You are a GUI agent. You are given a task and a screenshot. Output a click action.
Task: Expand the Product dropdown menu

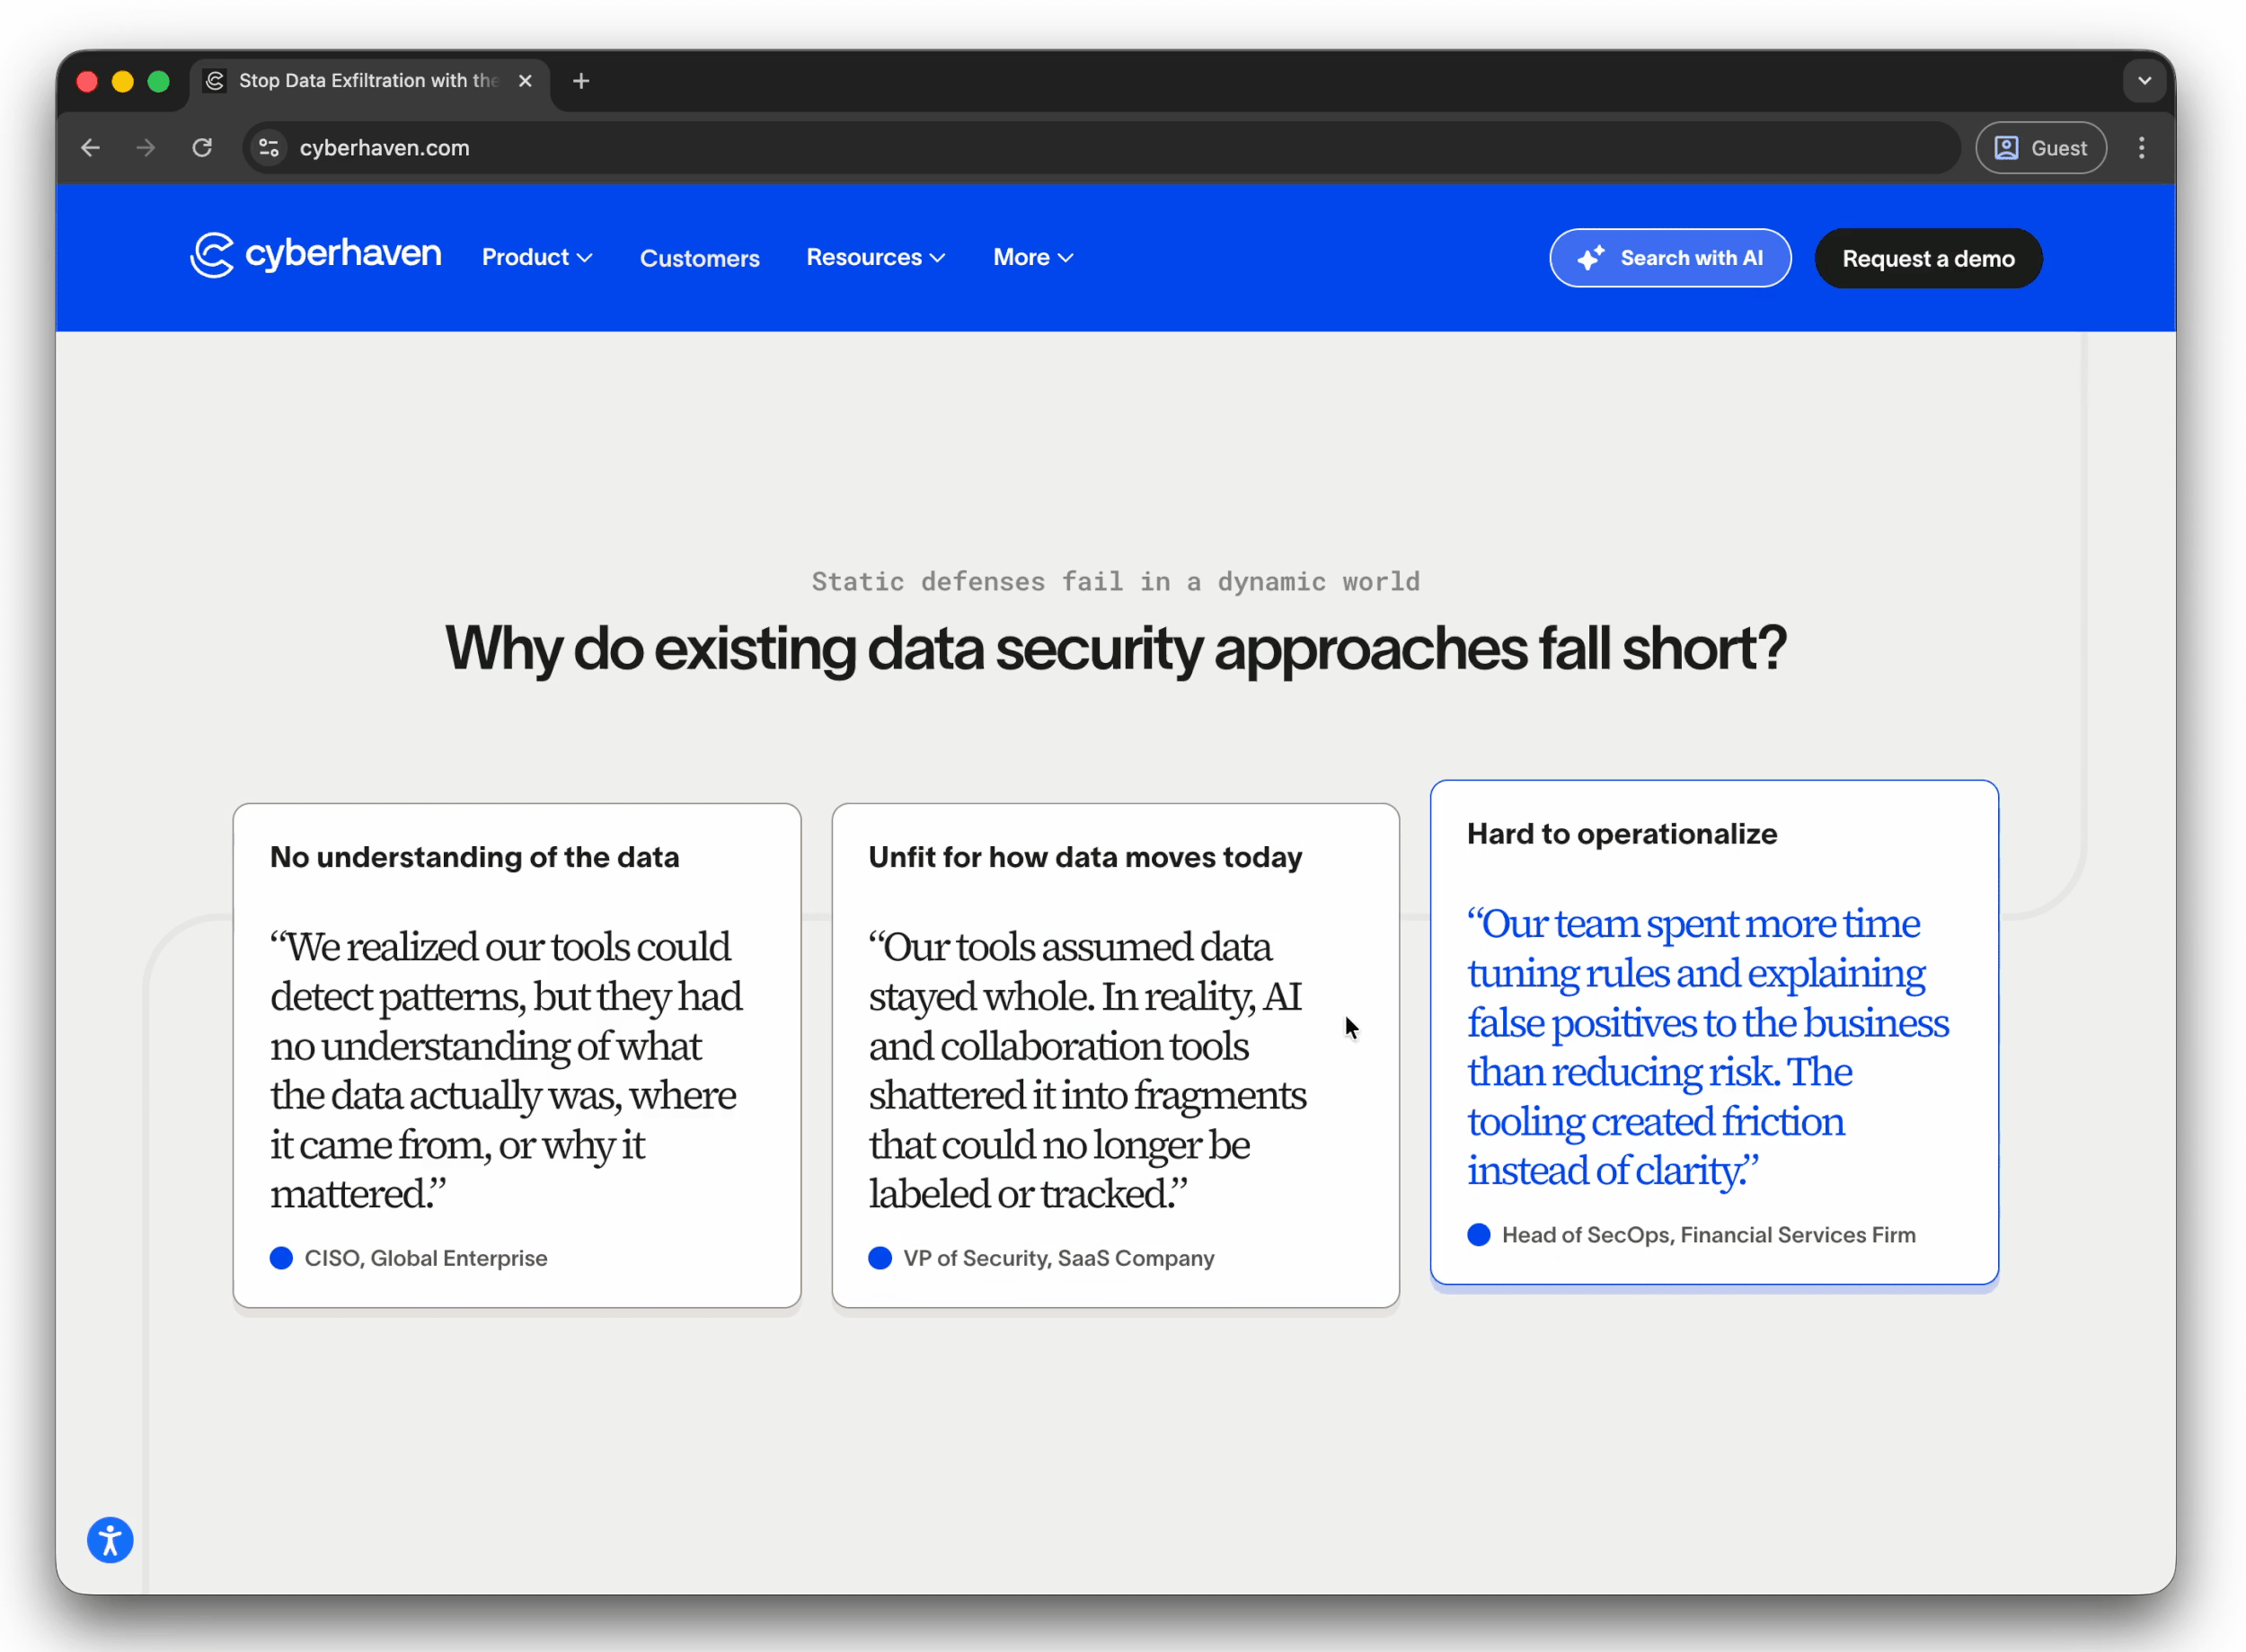click(537, 258)
